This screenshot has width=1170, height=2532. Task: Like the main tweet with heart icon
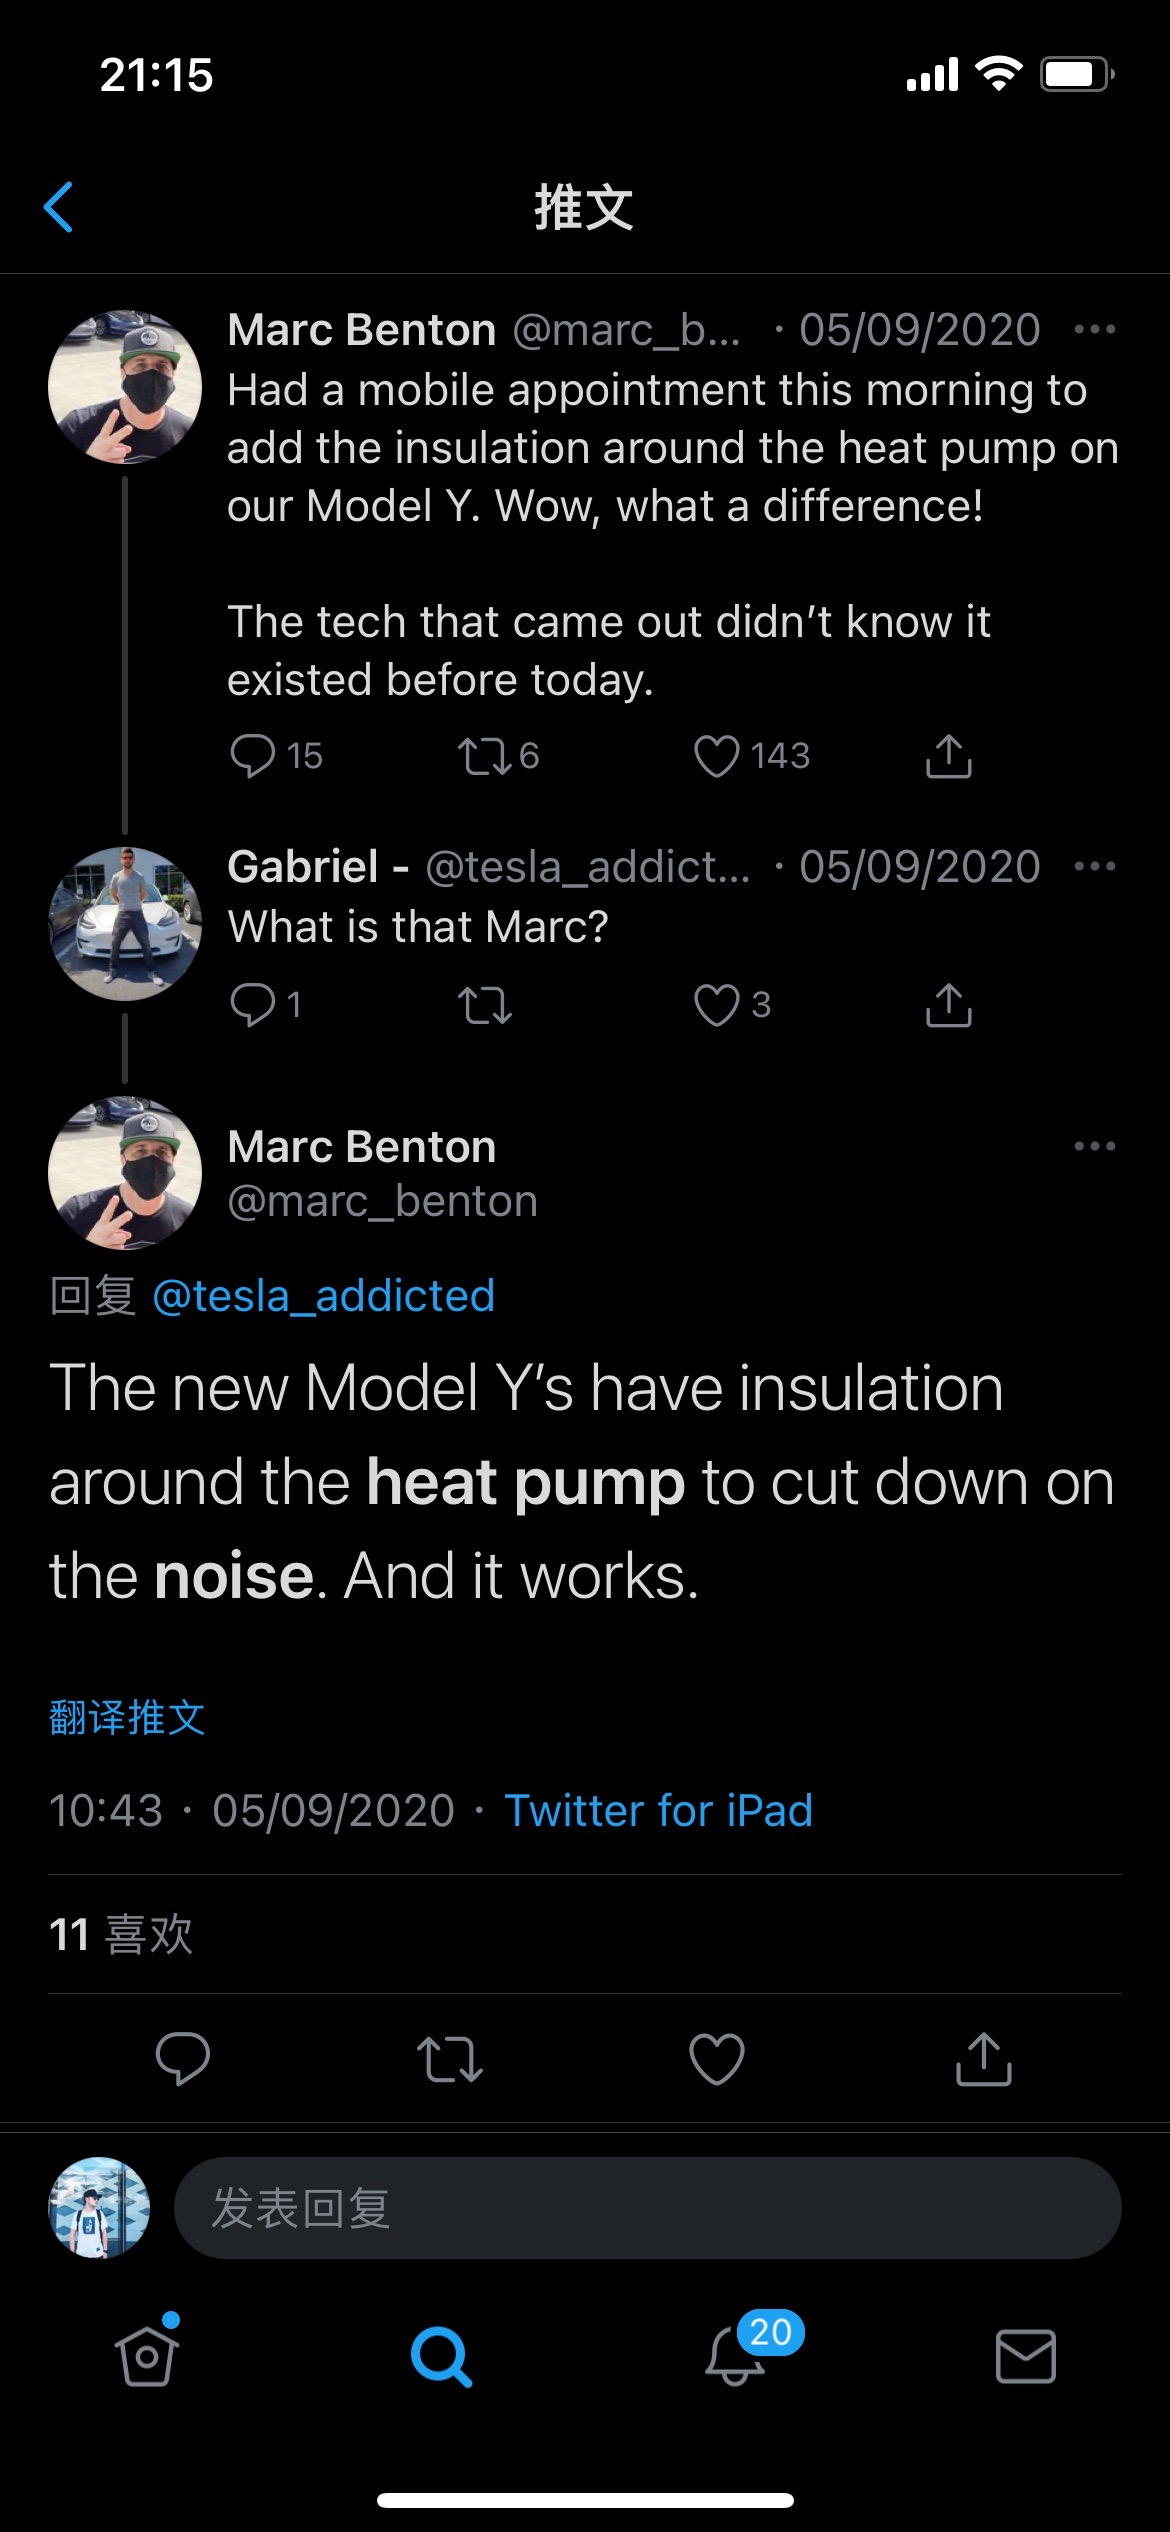coord(716,2059)
